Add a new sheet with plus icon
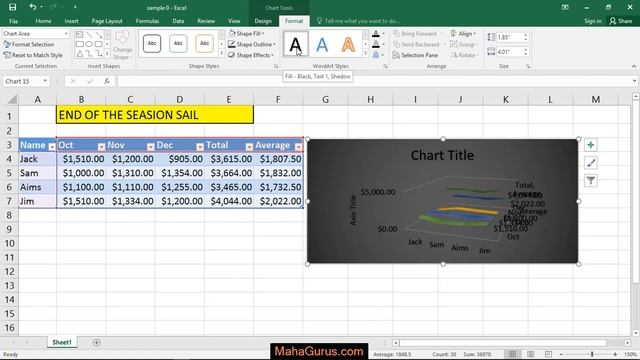Viewport: 640px width, 360px height. tap(97, 342)
